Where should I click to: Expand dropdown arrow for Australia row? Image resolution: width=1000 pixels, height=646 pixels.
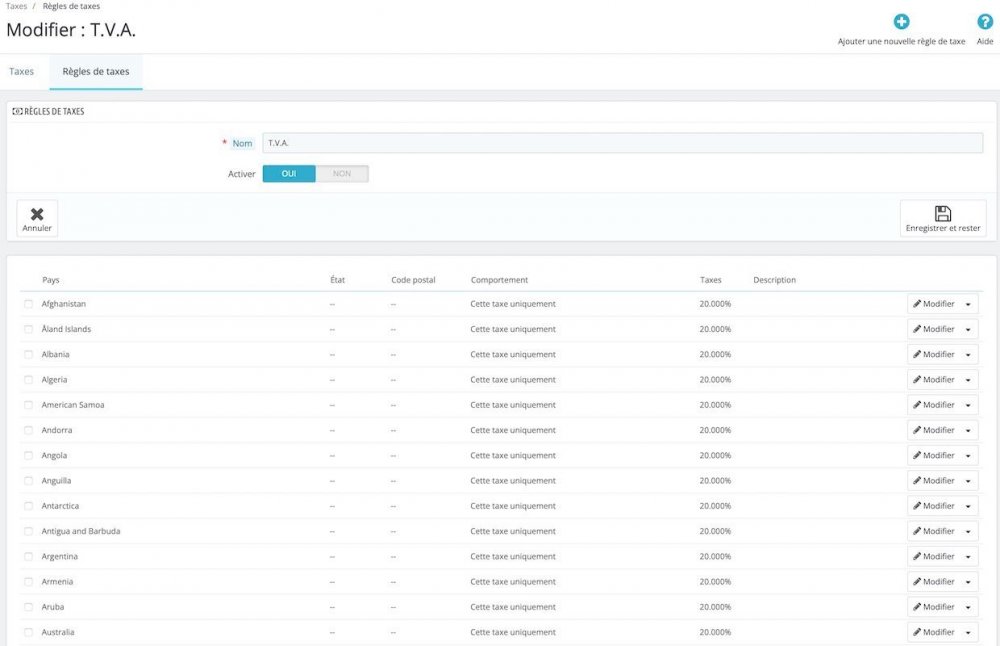pyautogui.click(x=968, y=632)
